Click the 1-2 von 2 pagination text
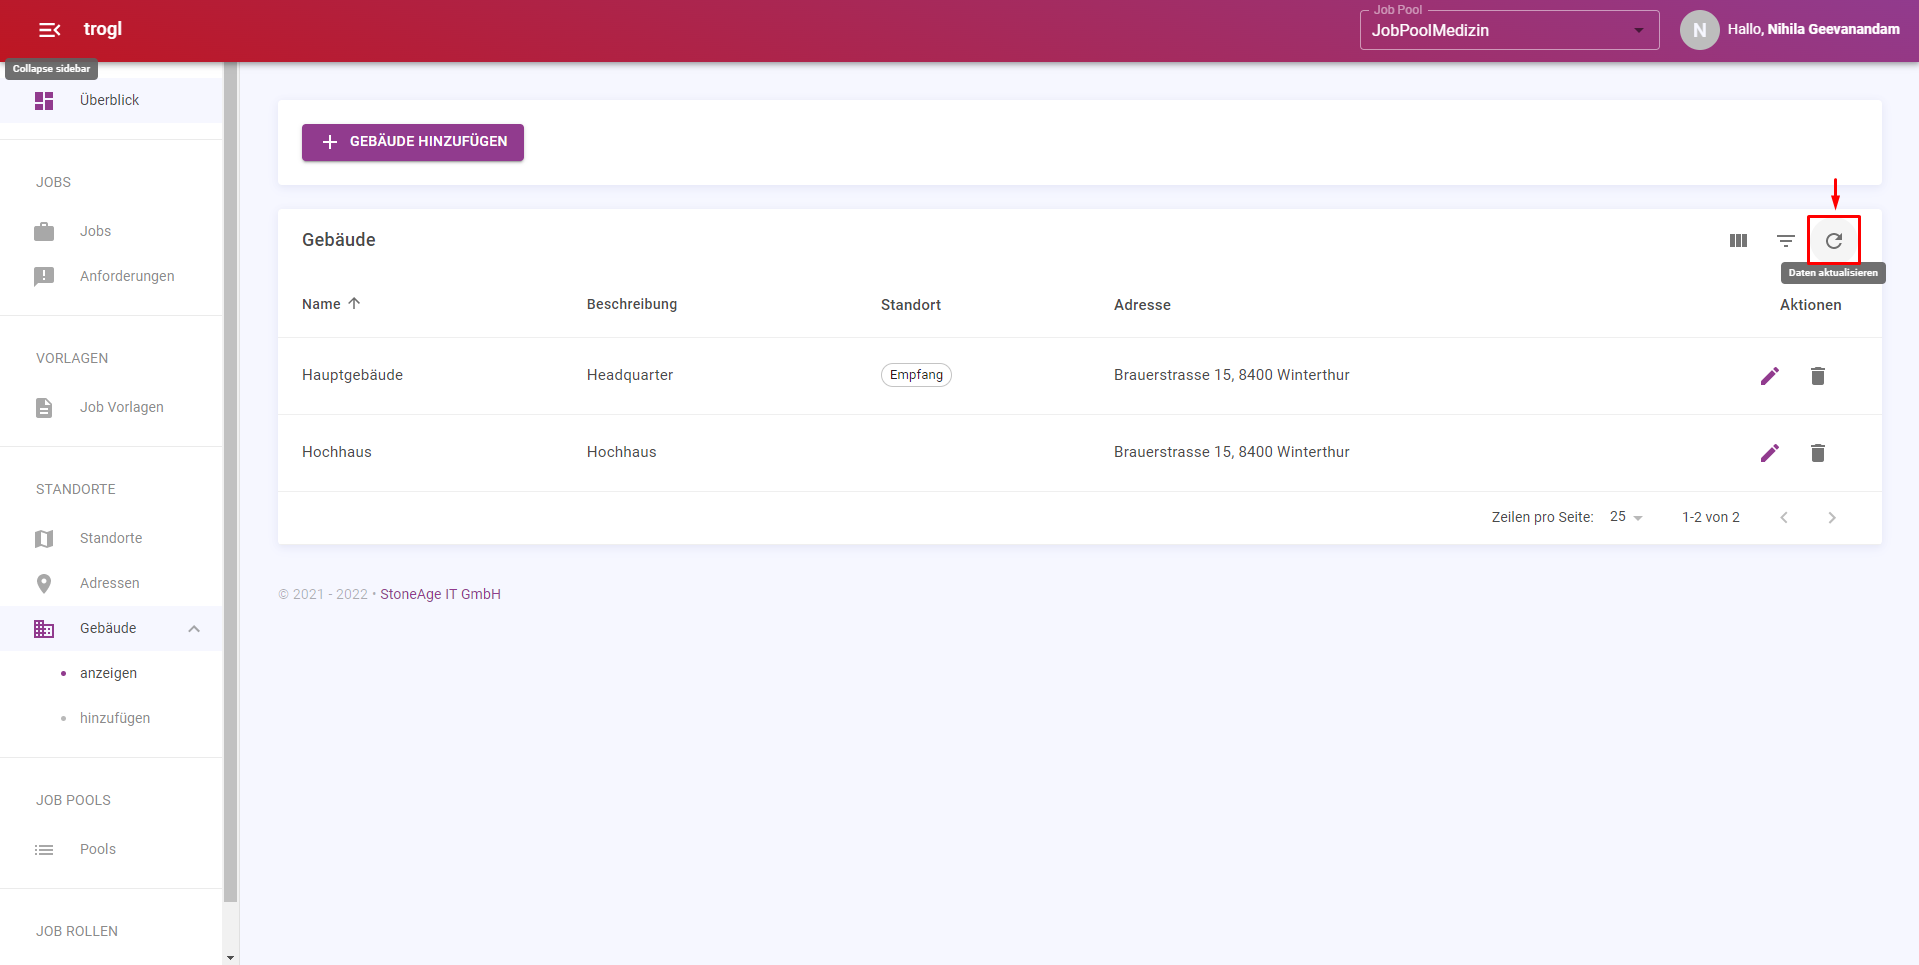This screenshot has height=965, width=1919. click(x=1711, y=517)
